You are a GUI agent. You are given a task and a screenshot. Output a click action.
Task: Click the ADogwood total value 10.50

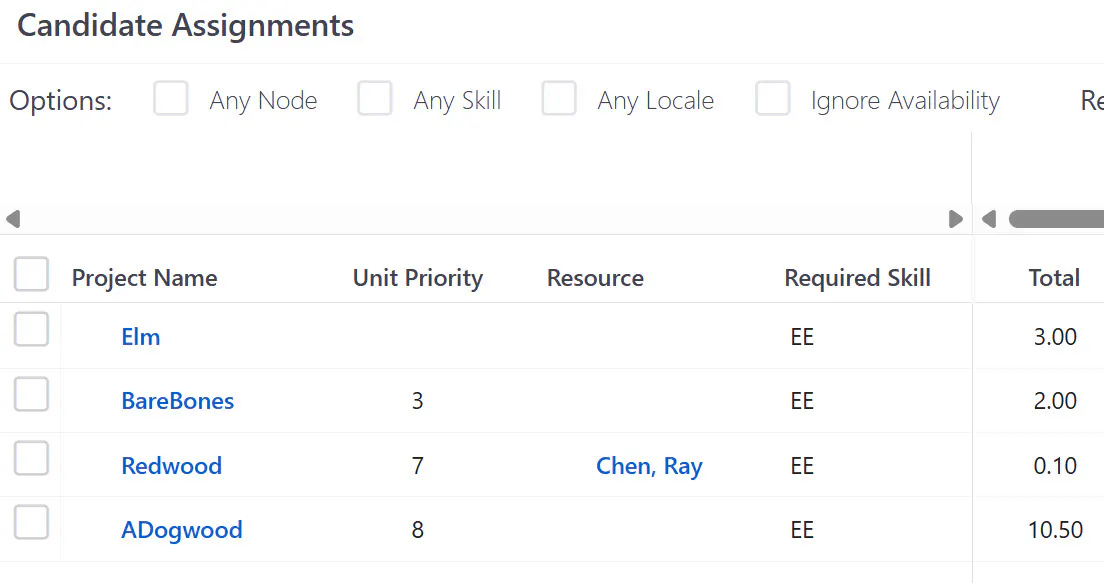pyautogui.click(x=1055, y=530)
